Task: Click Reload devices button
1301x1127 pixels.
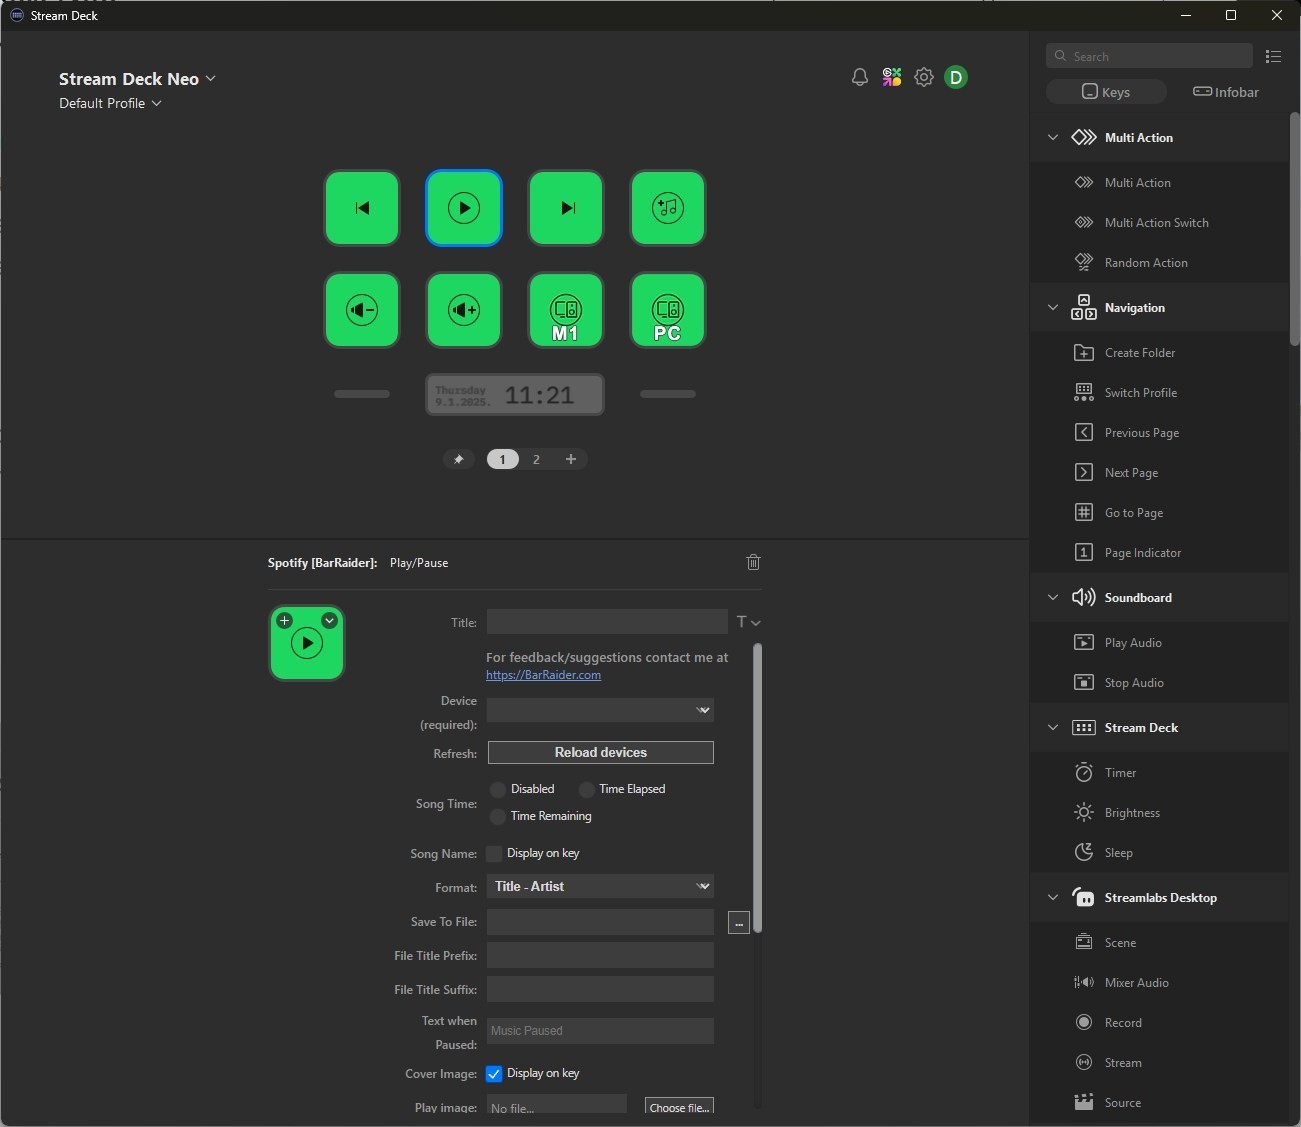Action: tap(601, 752)
